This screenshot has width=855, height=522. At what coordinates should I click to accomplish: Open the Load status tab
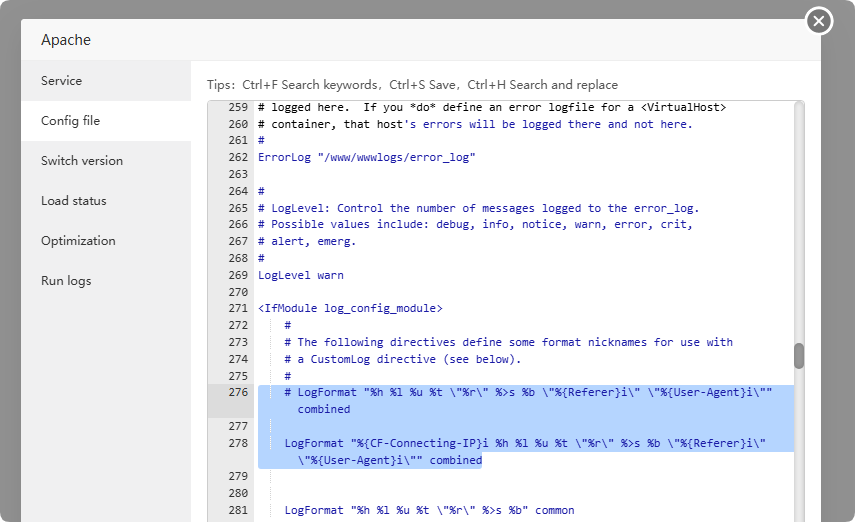coord(73,201)
